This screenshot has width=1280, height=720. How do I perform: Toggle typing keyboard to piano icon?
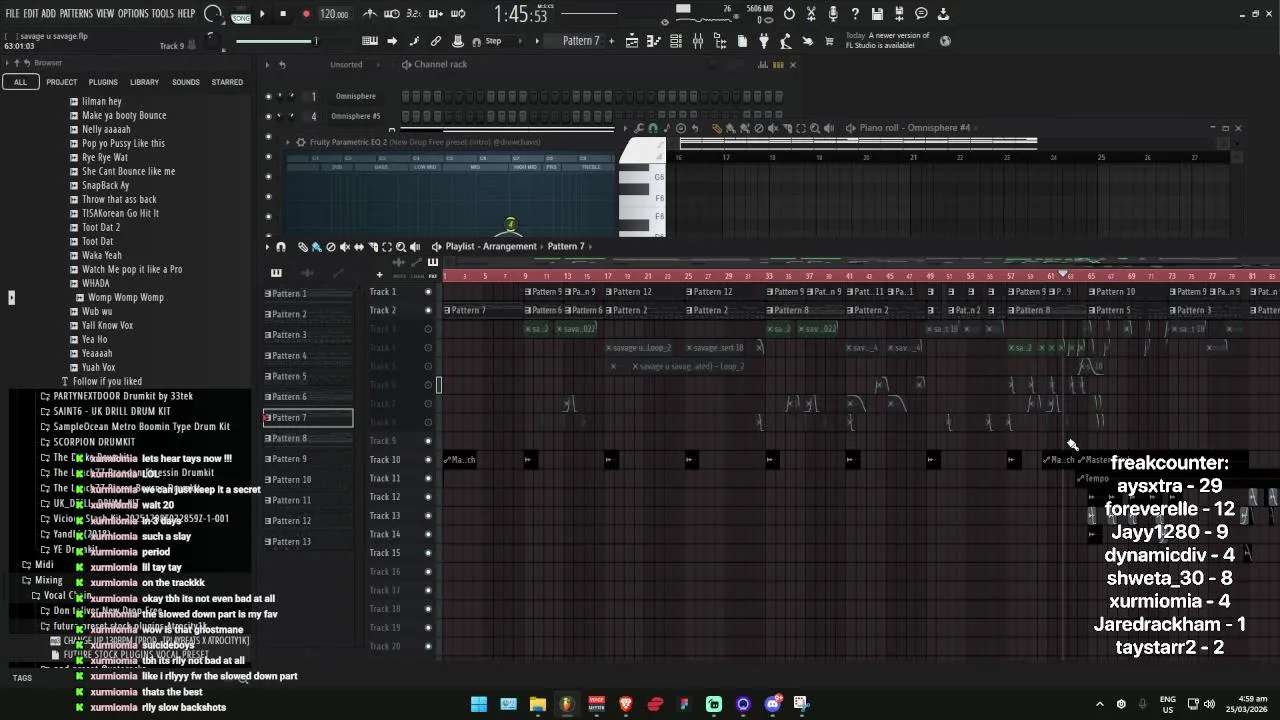(x=370, y=41)
